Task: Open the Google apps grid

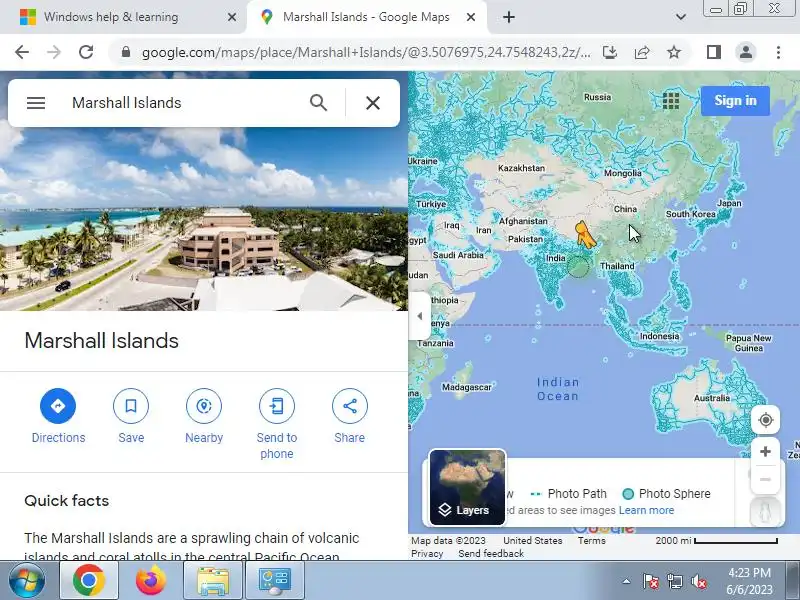Action: (x=671, y=101)
